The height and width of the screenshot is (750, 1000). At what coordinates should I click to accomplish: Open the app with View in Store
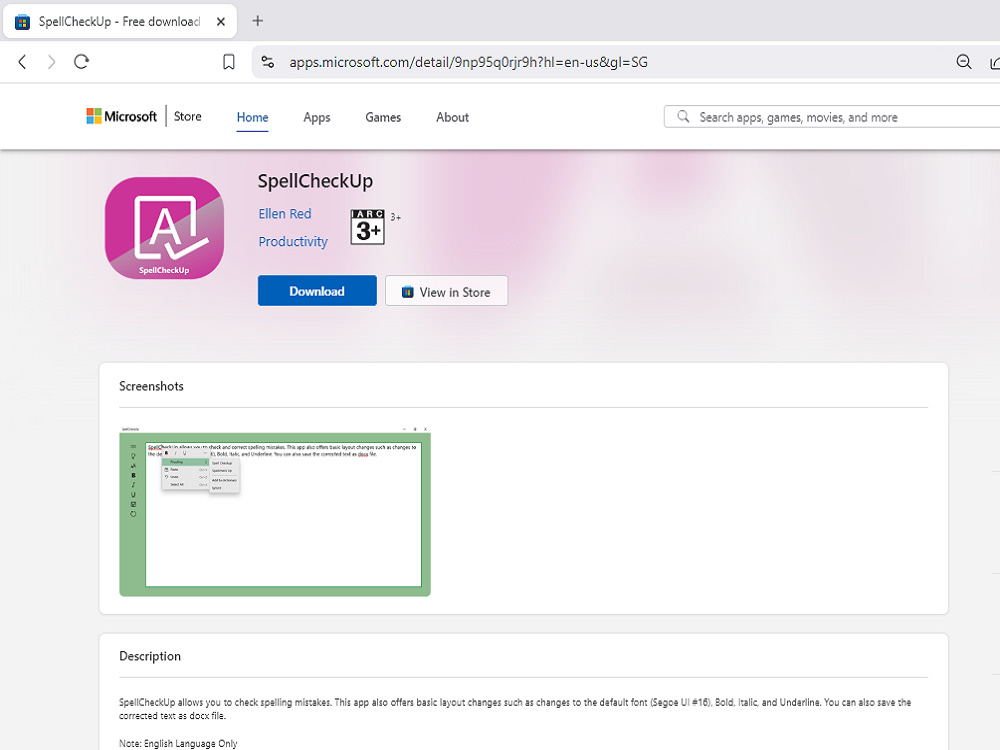coord(446,291)
